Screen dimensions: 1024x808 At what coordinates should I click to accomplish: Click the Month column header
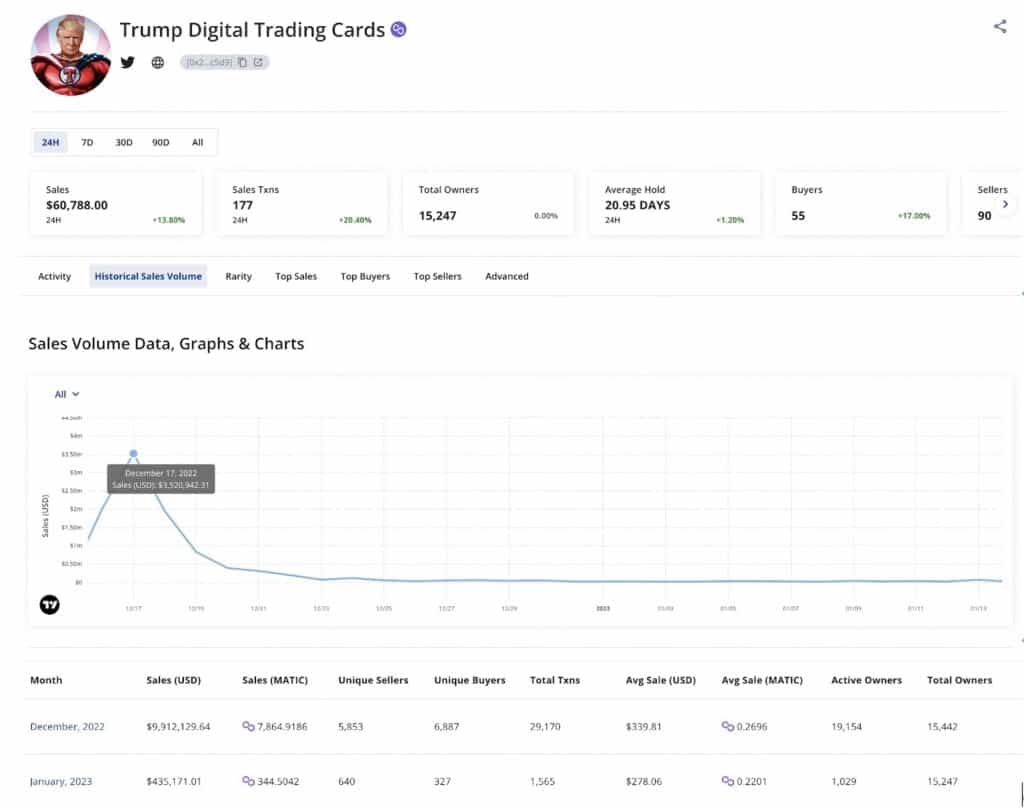46,680
